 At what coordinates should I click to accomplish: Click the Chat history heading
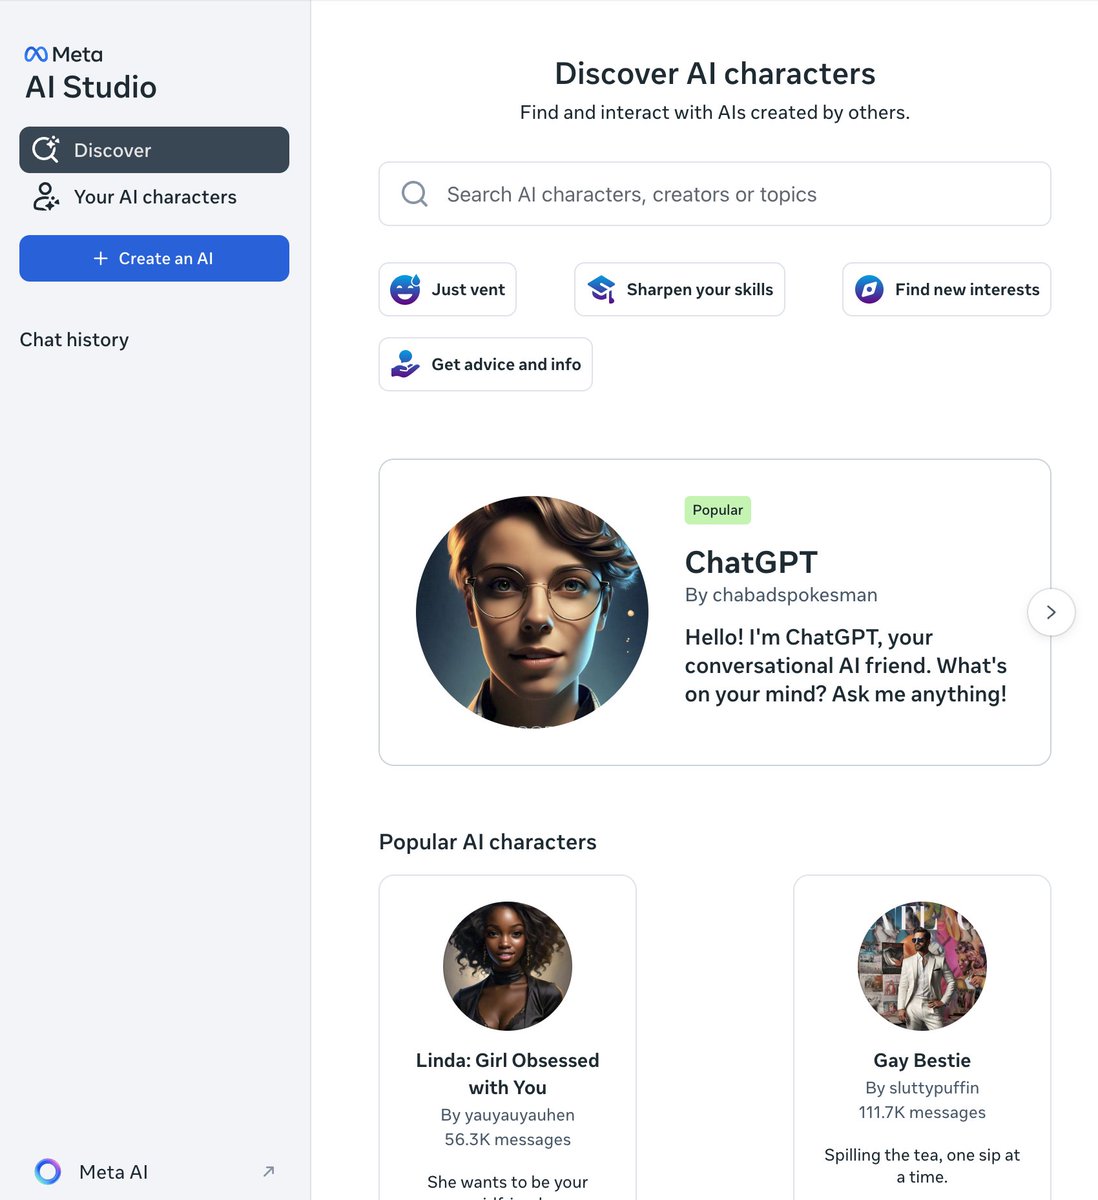tap(74, 340)
